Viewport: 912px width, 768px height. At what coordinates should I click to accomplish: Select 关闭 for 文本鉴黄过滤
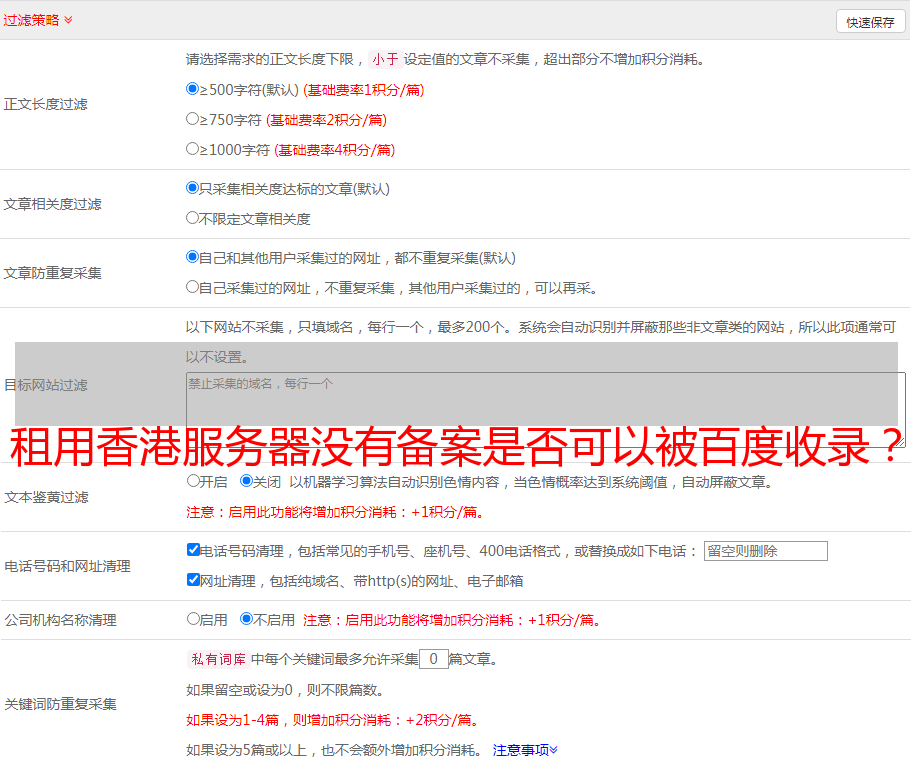click(x=246, y=481)
